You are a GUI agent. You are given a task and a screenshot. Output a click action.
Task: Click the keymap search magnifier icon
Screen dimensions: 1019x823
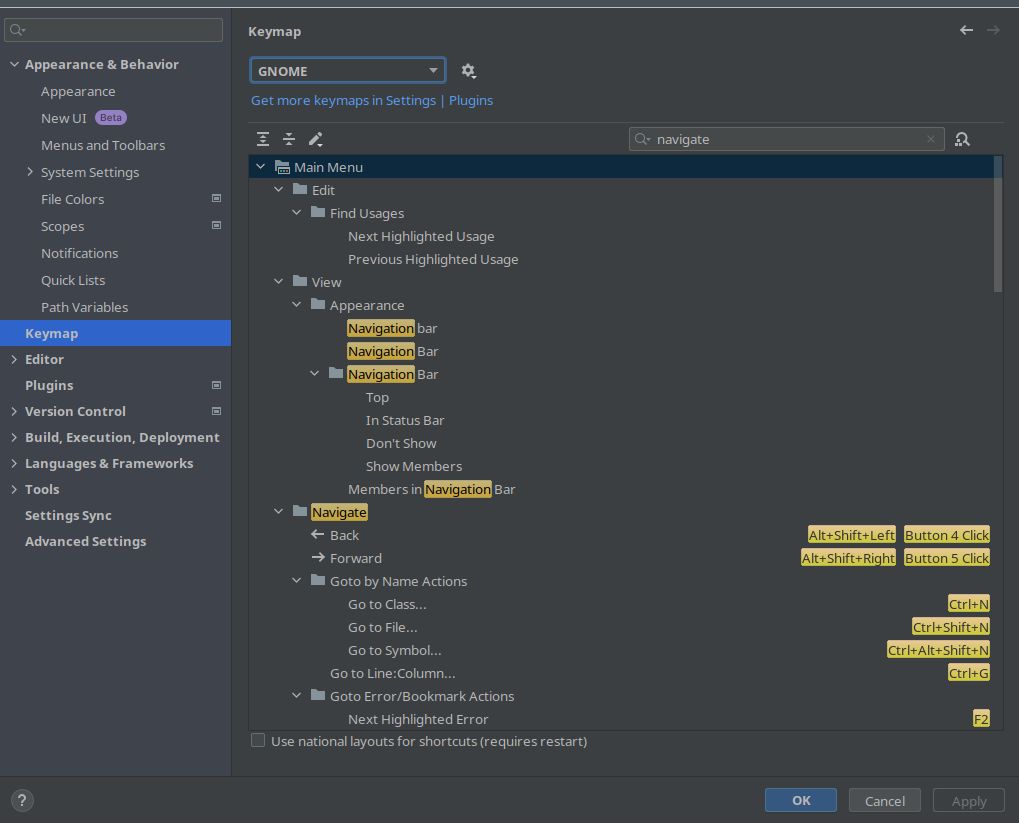[642, 139]
